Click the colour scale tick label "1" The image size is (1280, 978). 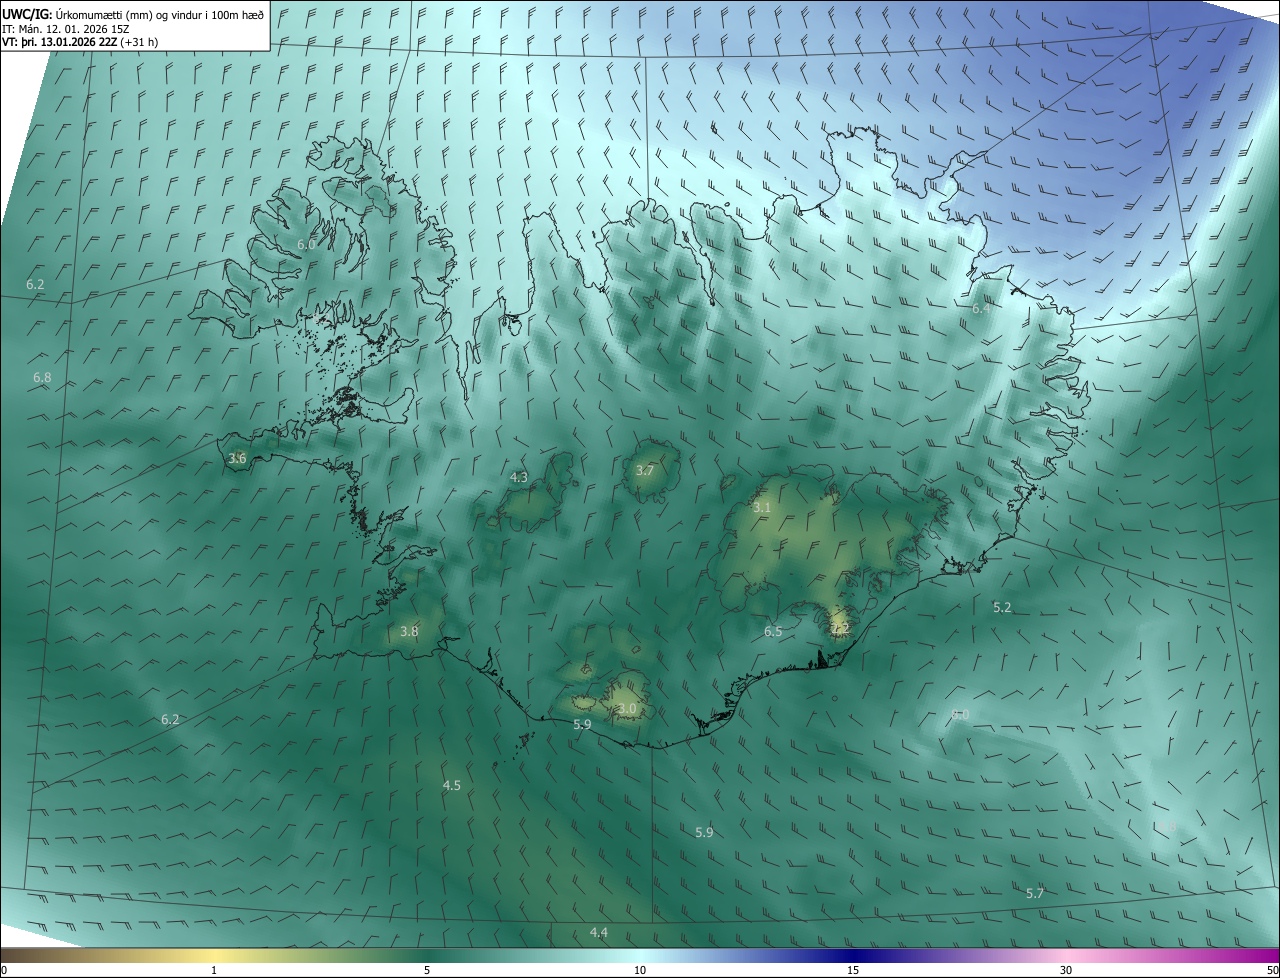coord(214,970)
